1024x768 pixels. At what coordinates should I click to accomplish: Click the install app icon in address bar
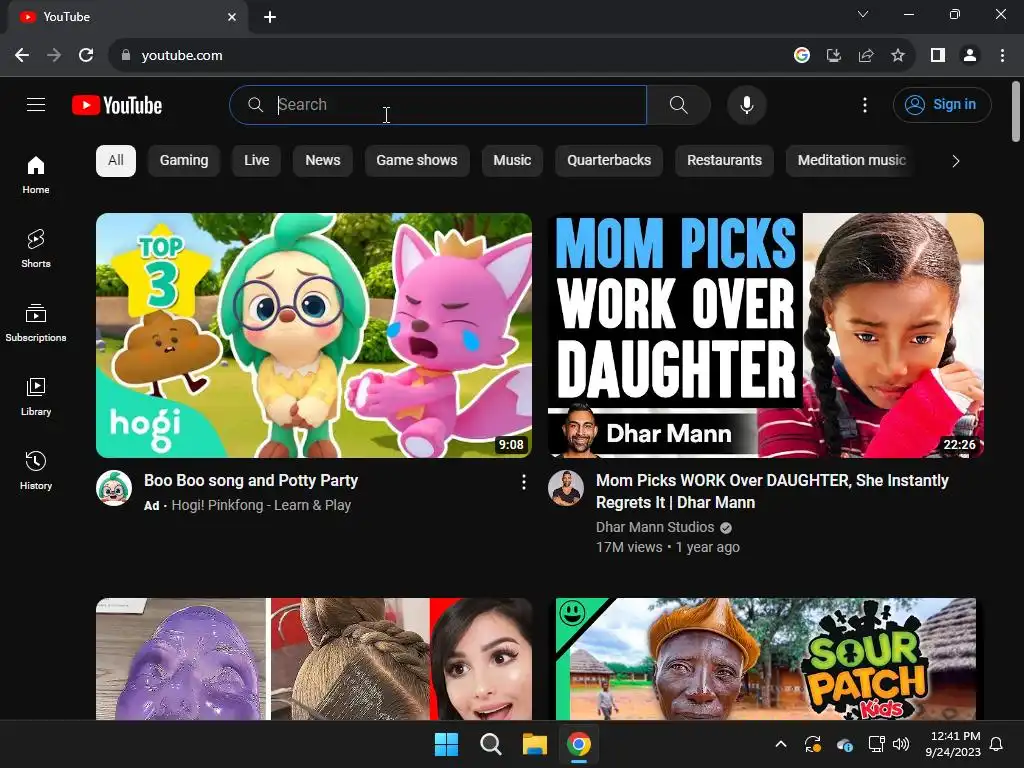point(833,56)
